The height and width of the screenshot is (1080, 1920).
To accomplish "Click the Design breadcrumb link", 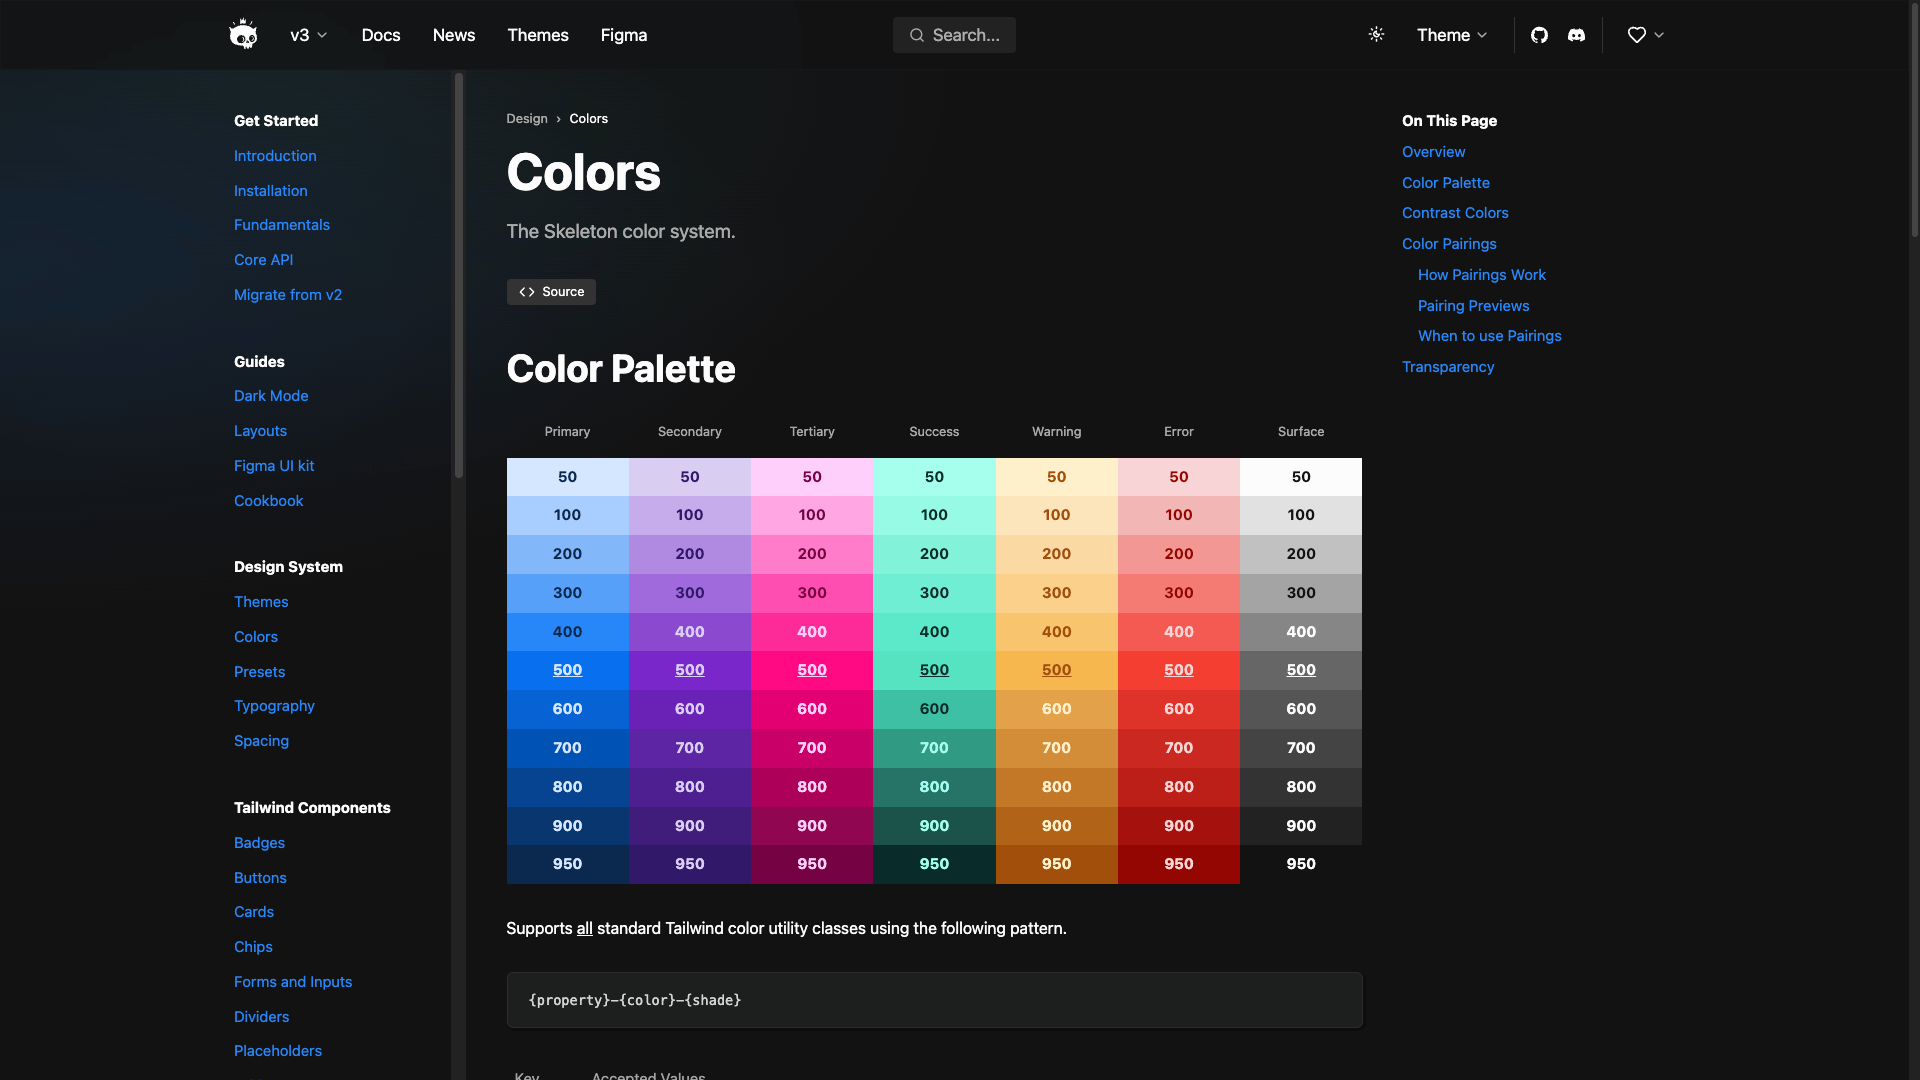I will tap(526, 118).
